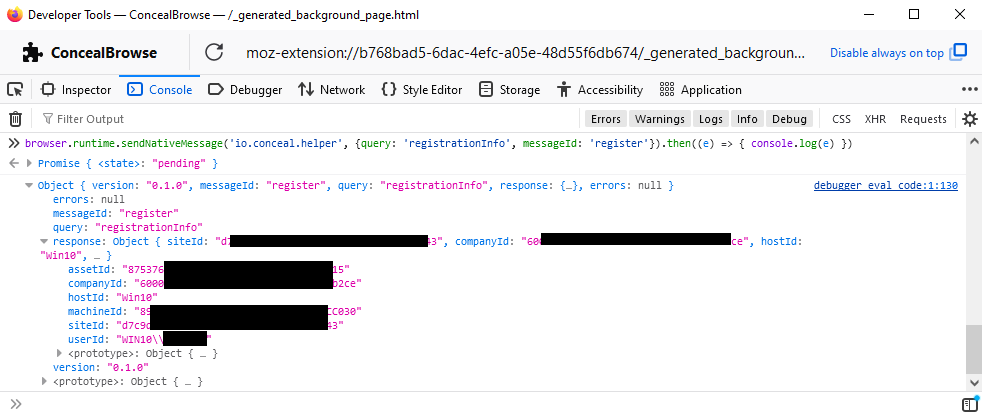Toggle the split console editor icon
This screenshot has height=417, width=982.
coord(969,404)
